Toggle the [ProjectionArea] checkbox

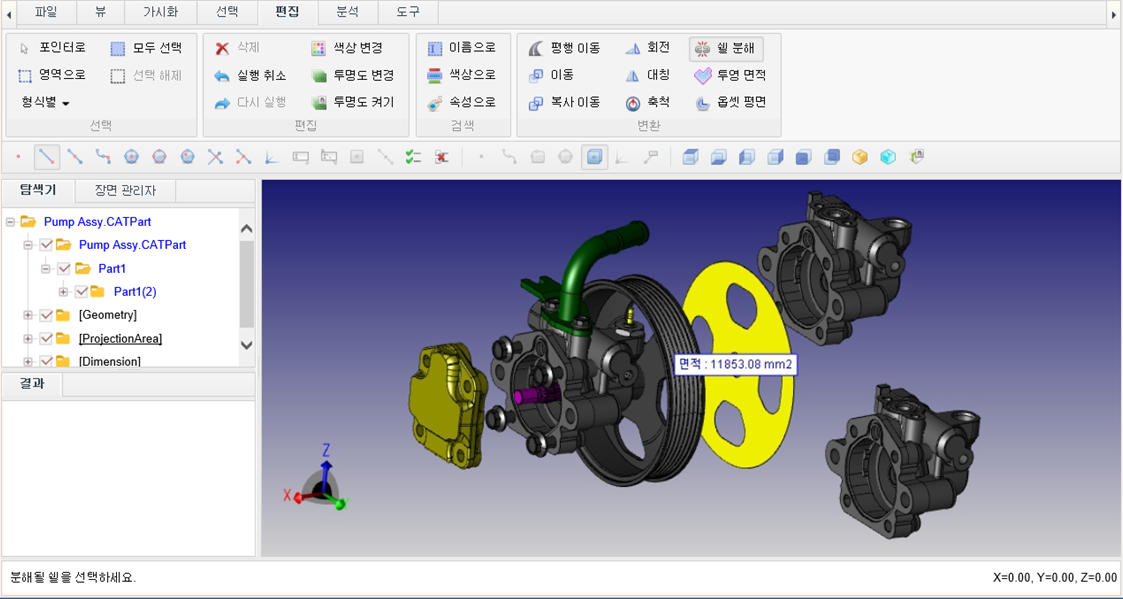pos(46,339)
